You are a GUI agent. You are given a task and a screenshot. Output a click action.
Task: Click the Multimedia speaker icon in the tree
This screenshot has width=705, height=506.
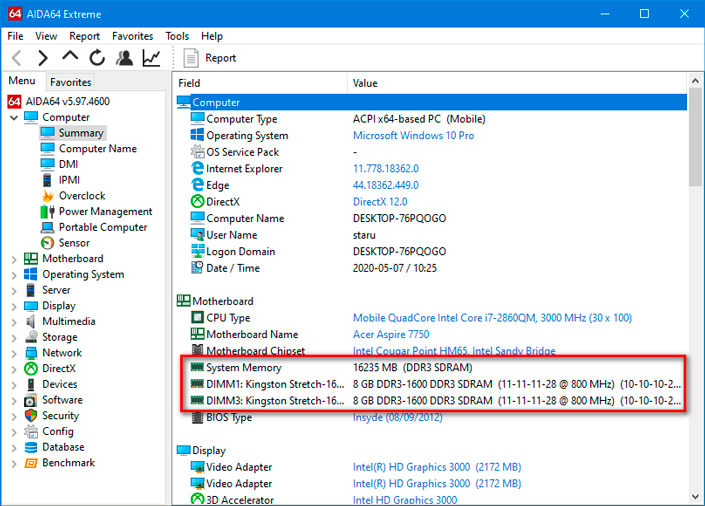pyautogui.click(x=31, y=321)
